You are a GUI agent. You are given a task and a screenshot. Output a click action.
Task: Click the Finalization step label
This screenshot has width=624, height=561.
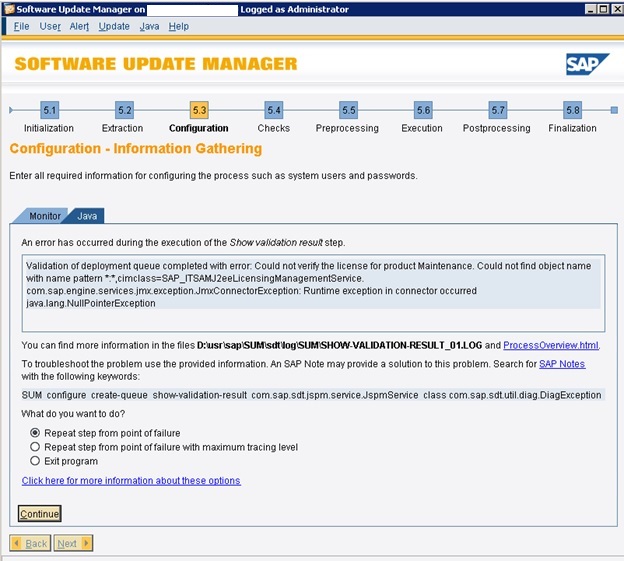tap(572, 128)
